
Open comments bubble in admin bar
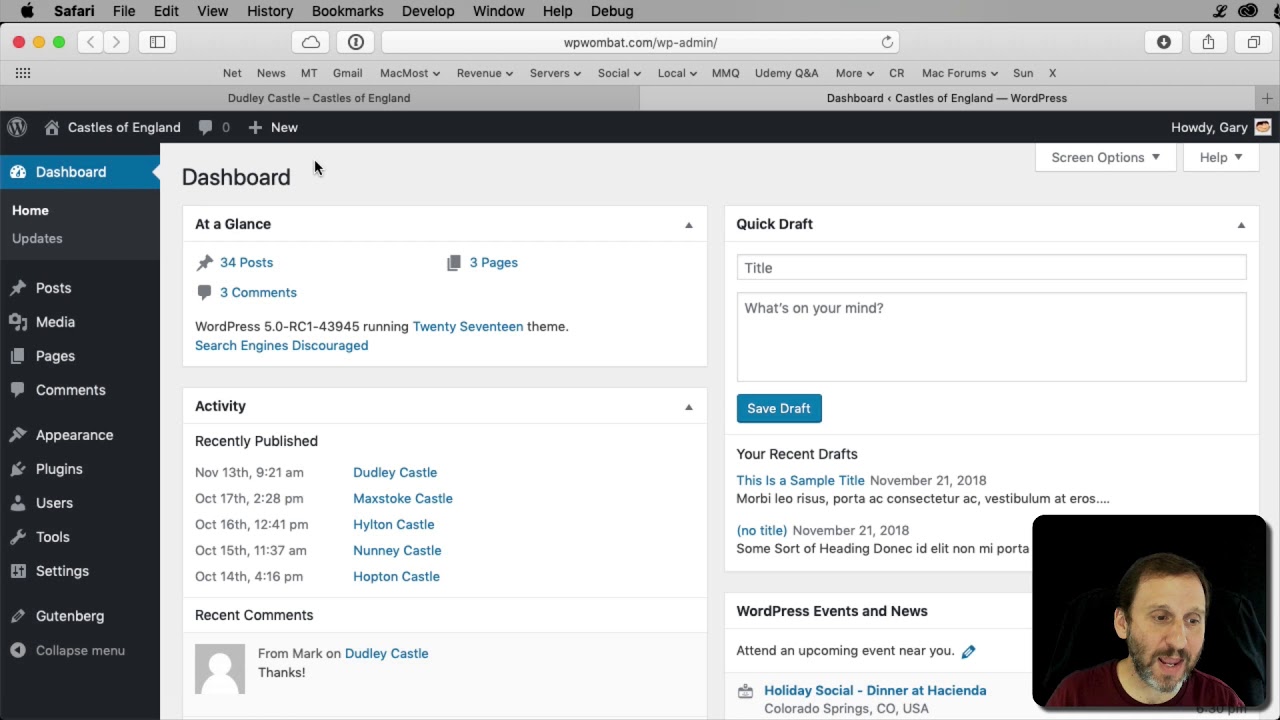point(205,127)
